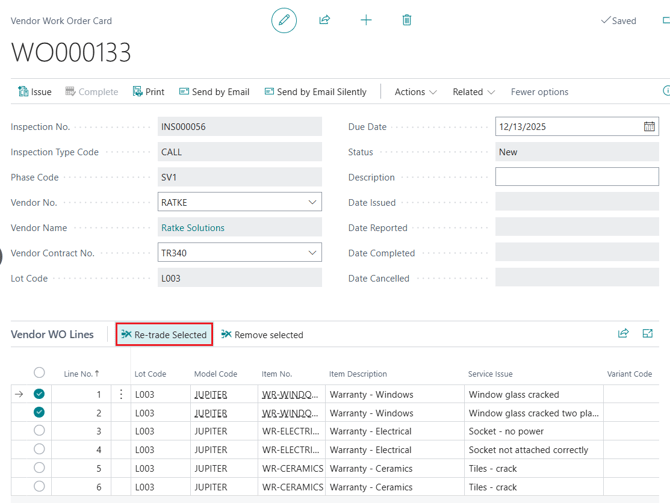Click WR-WINDO item number in line 2
This screenshot has height=503, width=670.
click(x=290, y=413)
